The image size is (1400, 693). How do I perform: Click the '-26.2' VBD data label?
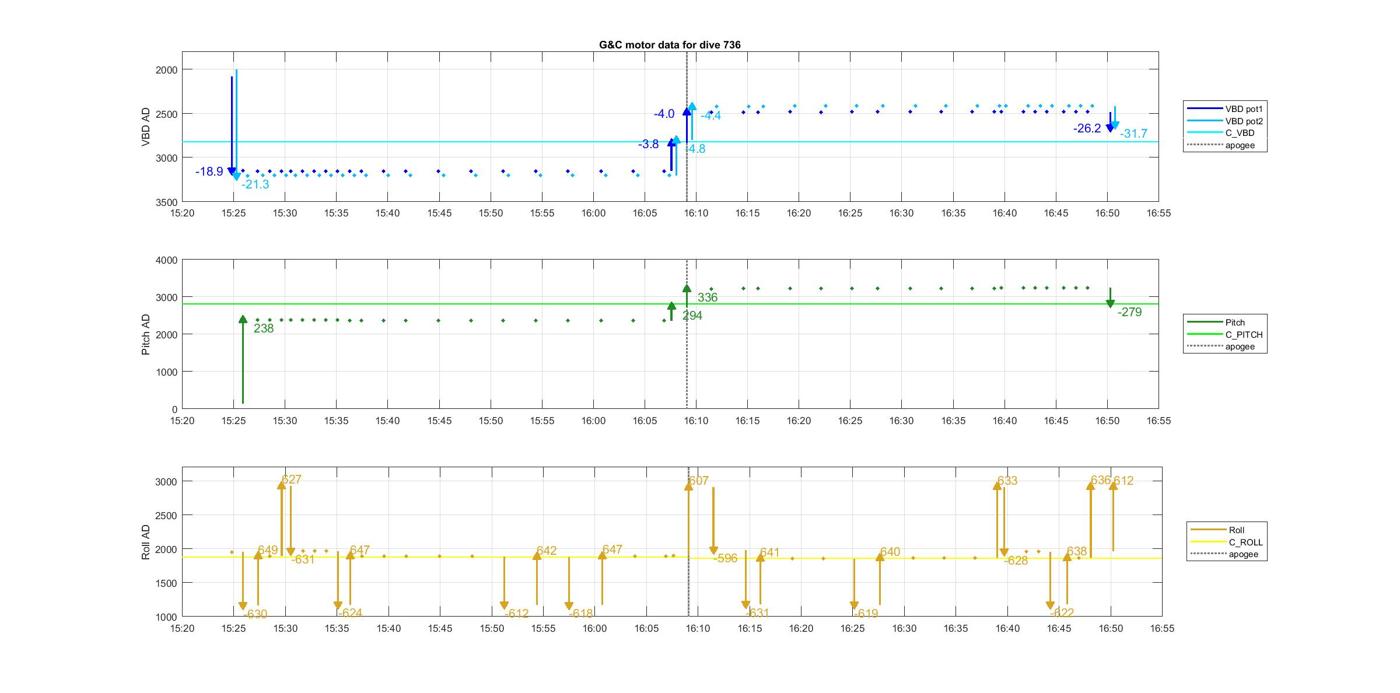click(1087, 129)
